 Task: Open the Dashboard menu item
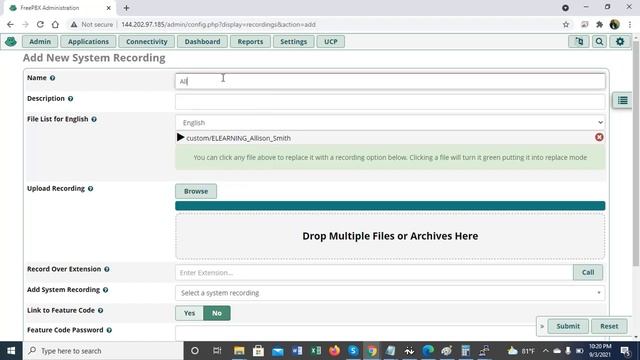[x=202, y=41]
